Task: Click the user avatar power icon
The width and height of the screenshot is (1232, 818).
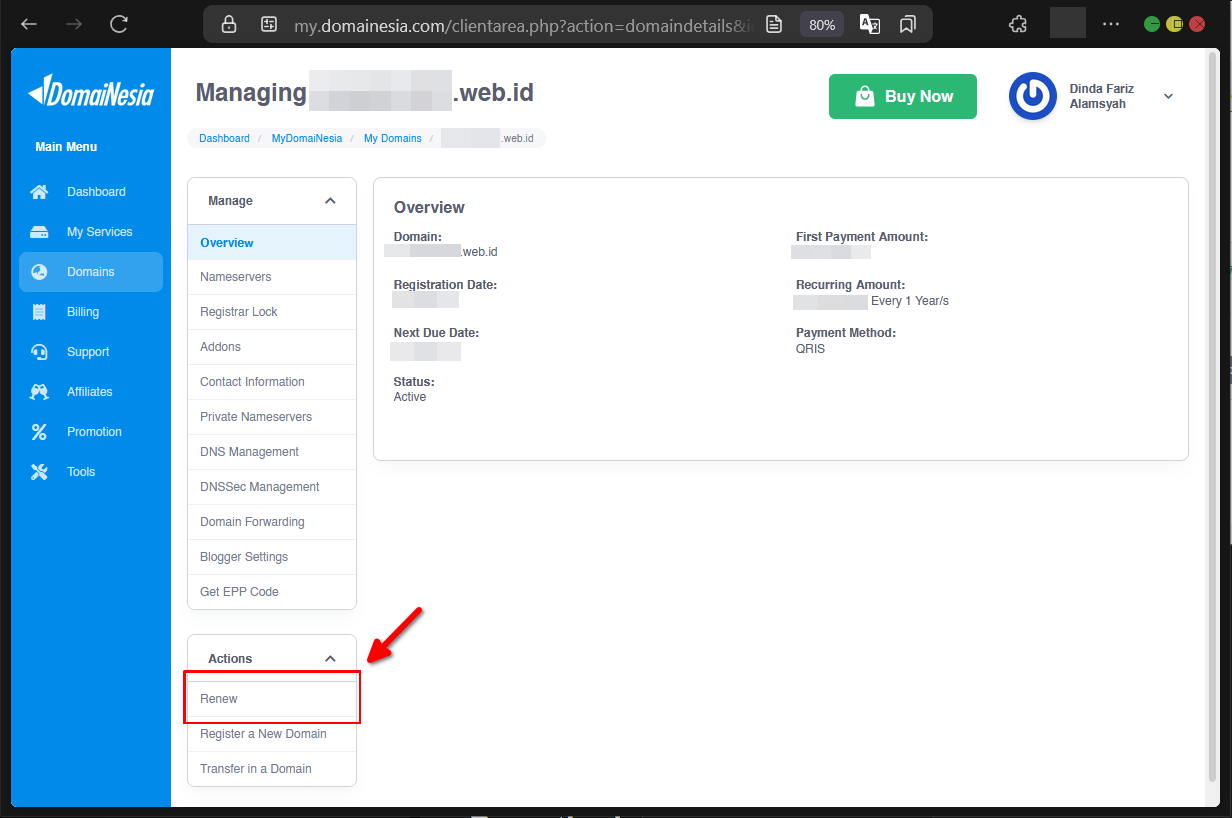Action: pos(1032,97)
